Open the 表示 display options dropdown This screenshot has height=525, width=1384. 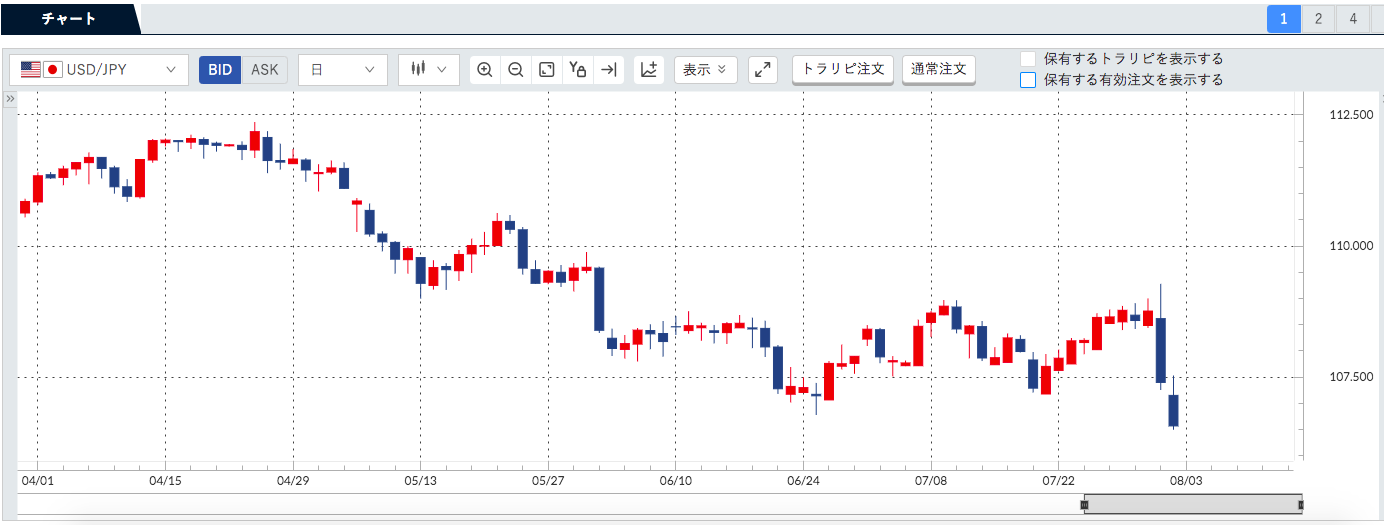(706, 70)
